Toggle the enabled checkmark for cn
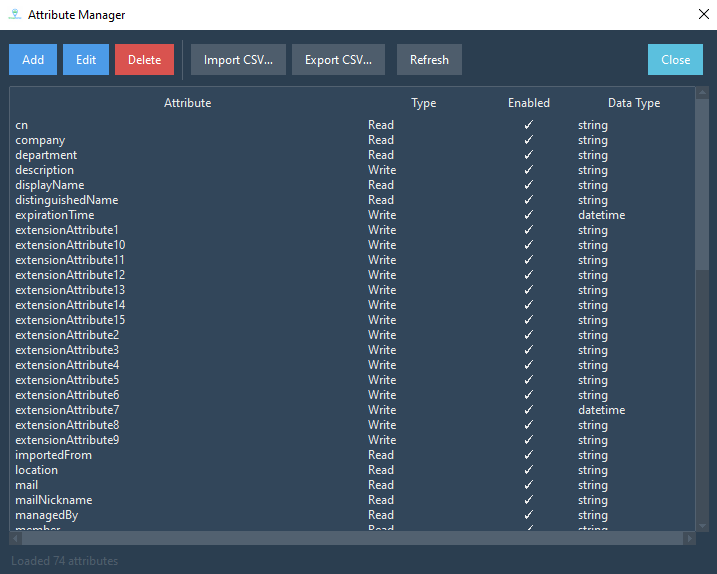Image resolution: width=717 pixels, height=574 pixels. 528,125
